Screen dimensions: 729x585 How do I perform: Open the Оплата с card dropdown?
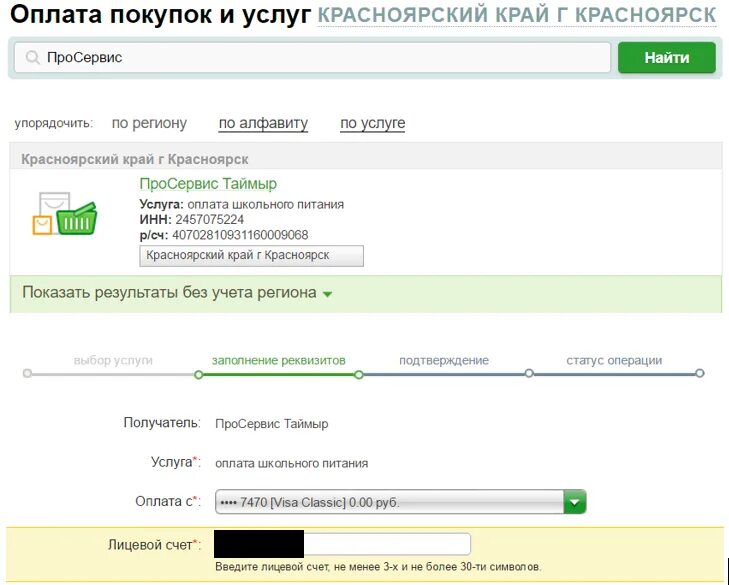pos(400,502)
